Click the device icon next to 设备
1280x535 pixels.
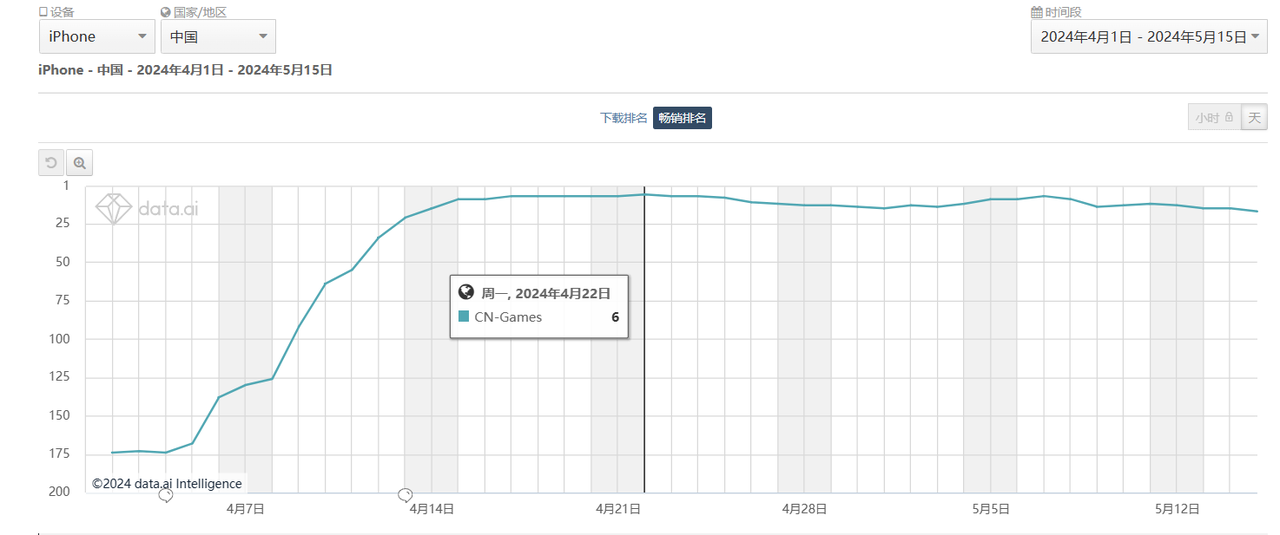(x=43, y=12)
